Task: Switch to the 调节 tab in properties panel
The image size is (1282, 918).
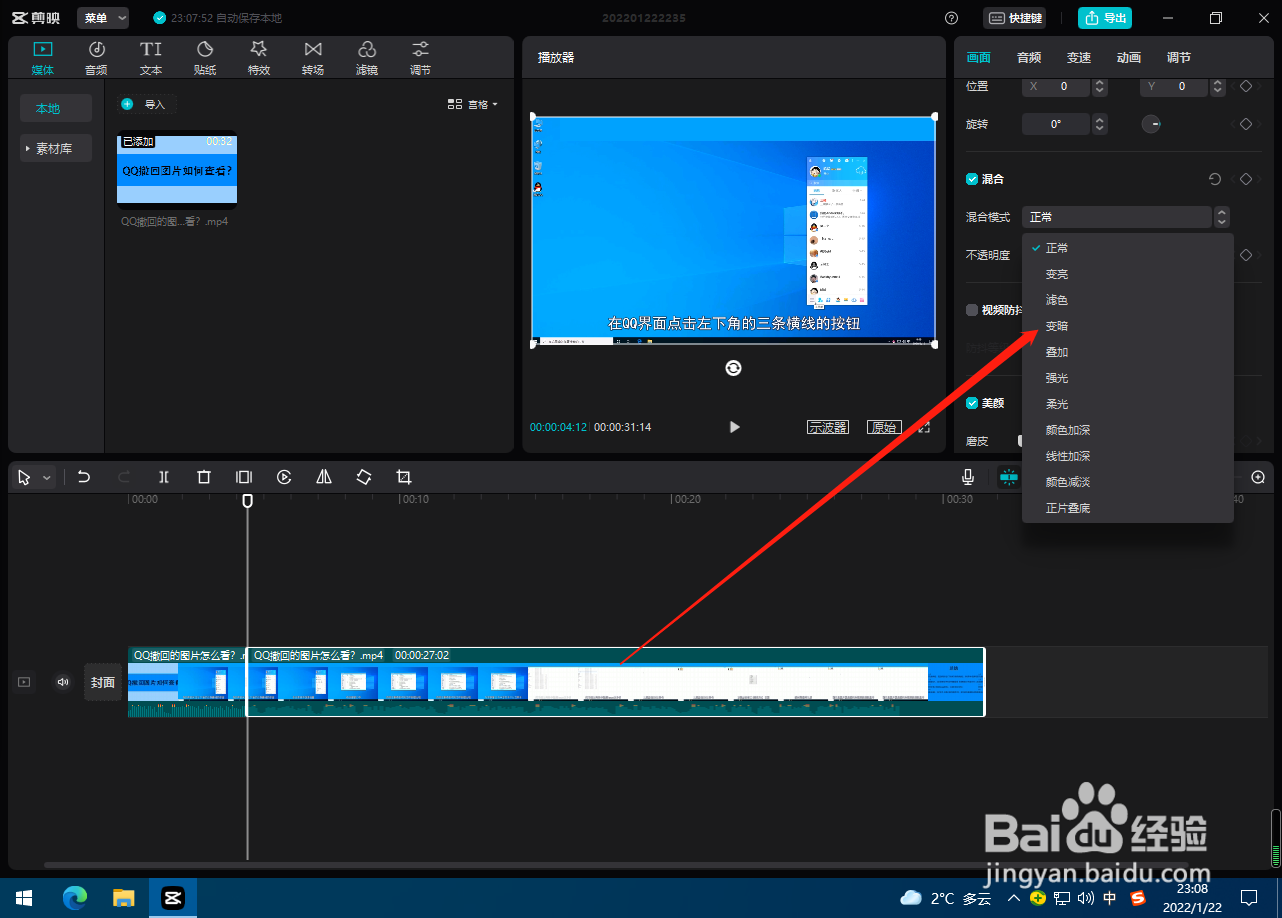Action: (x=1179, y=58)
